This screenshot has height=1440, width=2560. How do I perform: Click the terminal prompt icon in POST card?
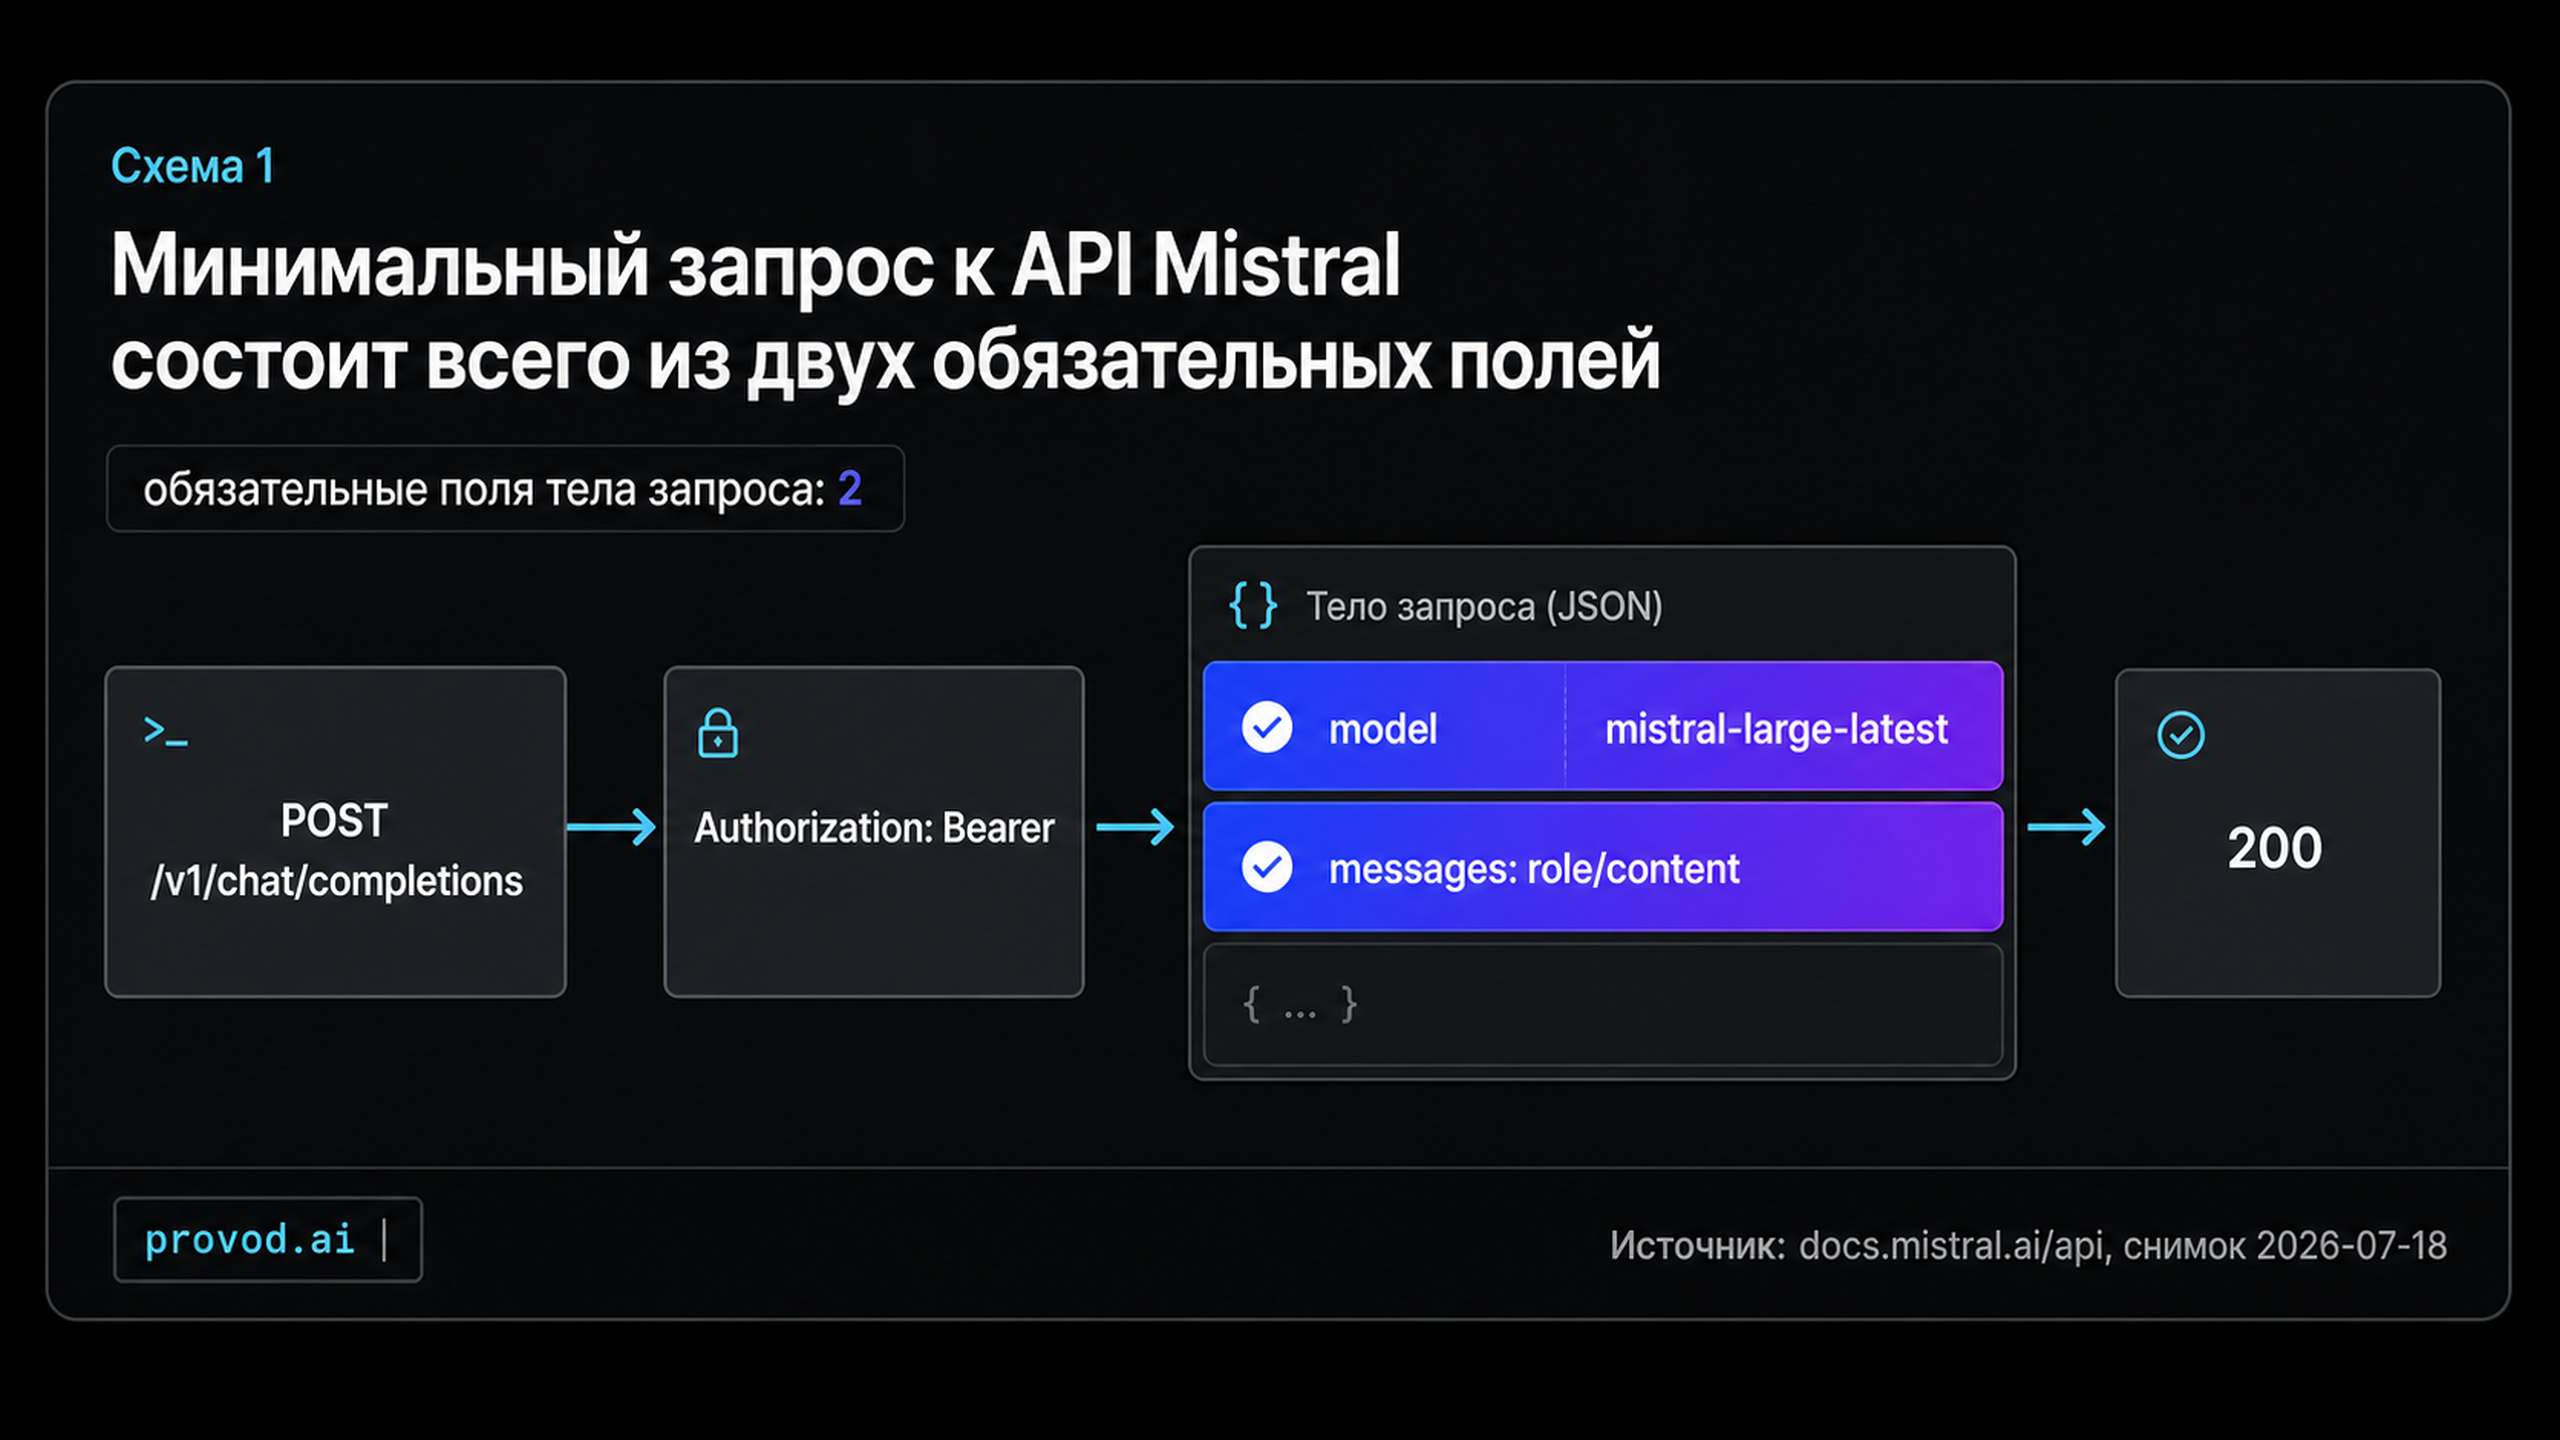pos(165,731)
